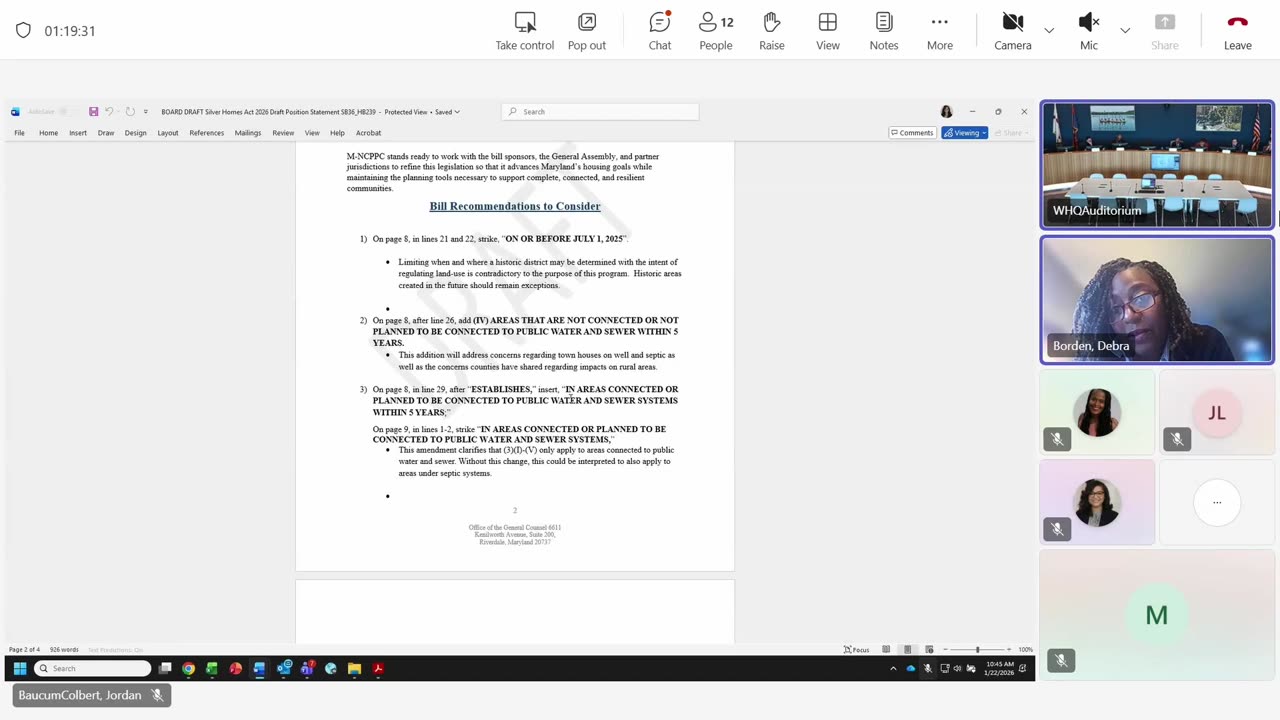Image resolution: width=1280 pixels, height=720 pixels.
Task: Click the Comments button in Word
Action: [x=912, y=133]
